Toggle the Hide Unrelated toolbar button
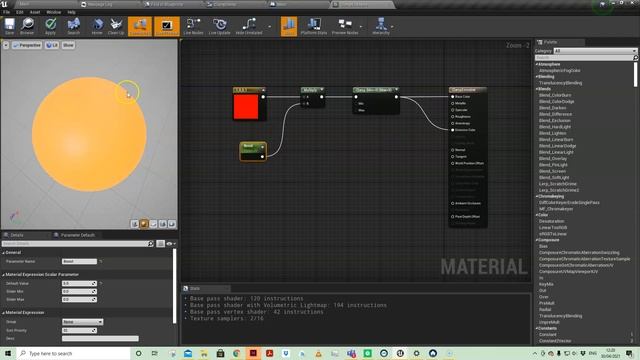The height and width of the screenshot is (360, 640). pos(249,27)
